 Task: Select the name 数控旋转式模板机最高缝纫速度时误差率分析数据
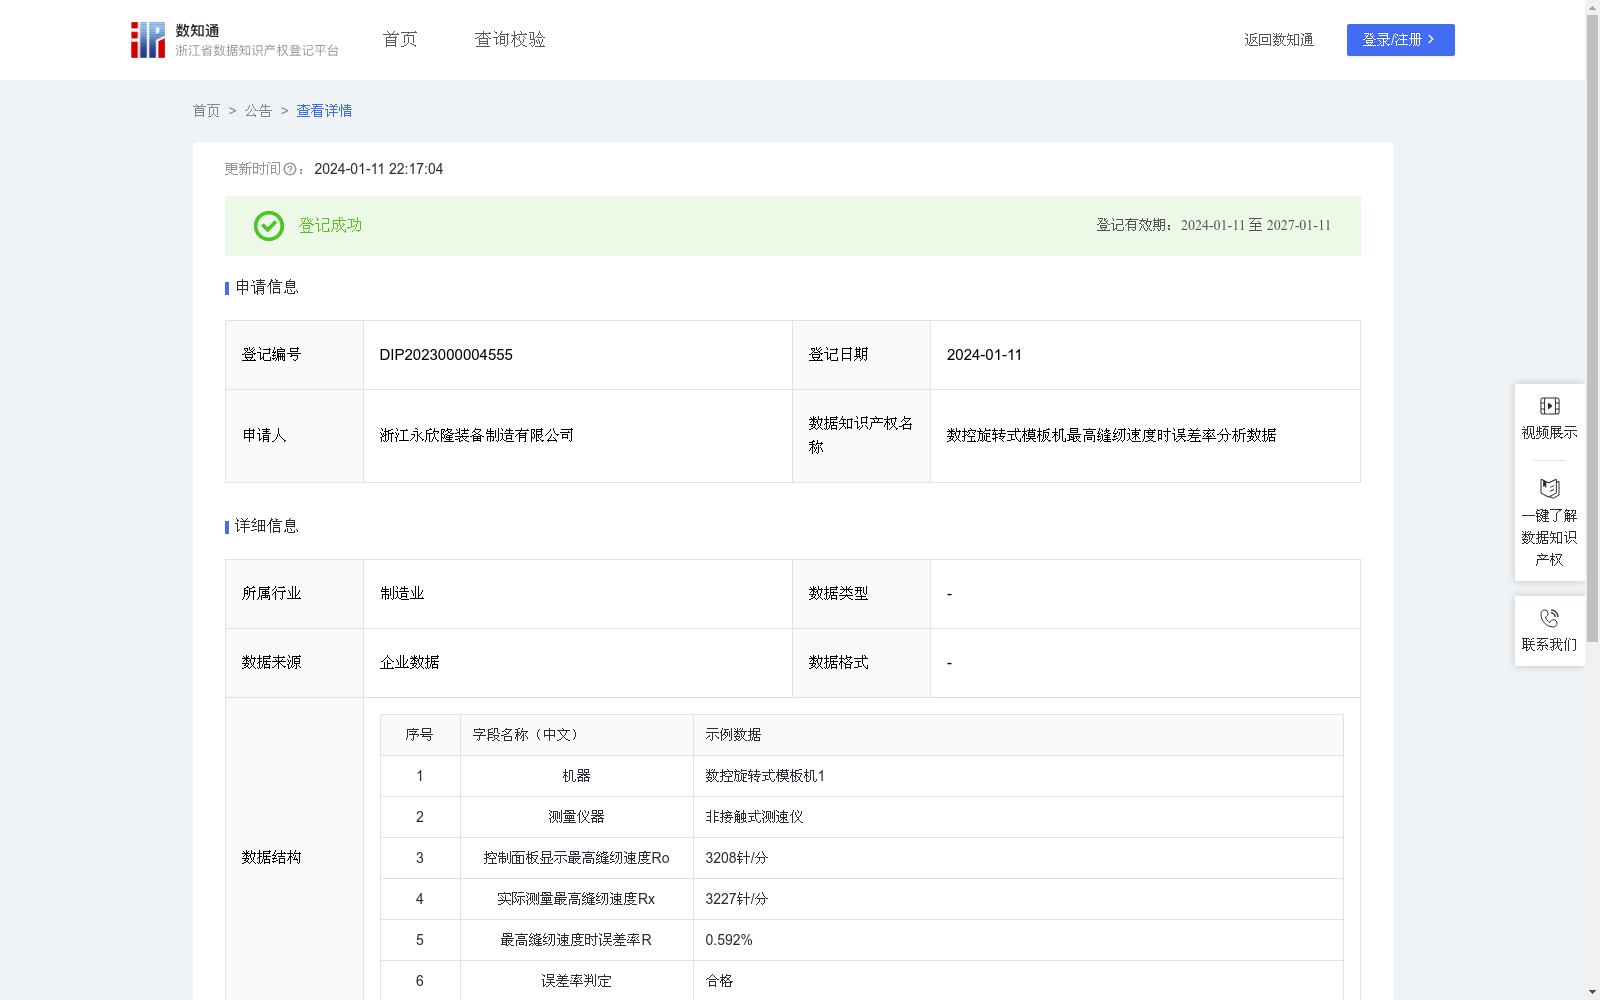(x=1111, y=436)
